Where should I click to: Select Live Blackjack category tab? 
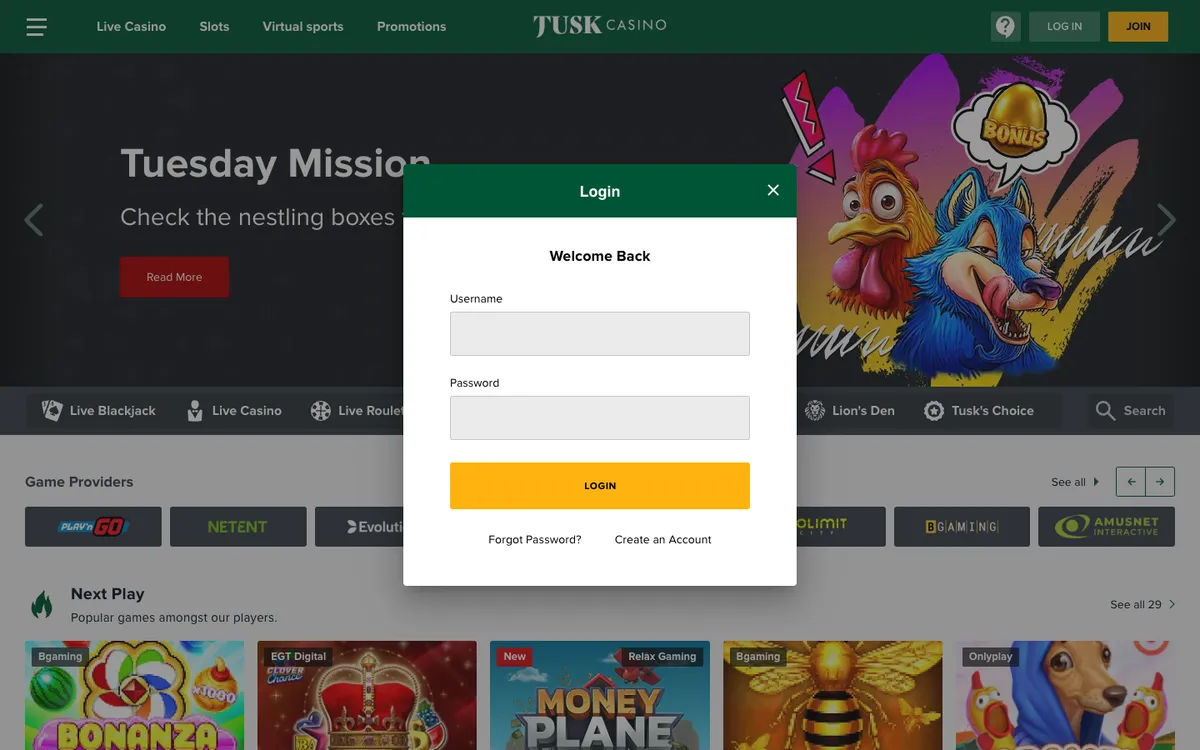(99, 411)
